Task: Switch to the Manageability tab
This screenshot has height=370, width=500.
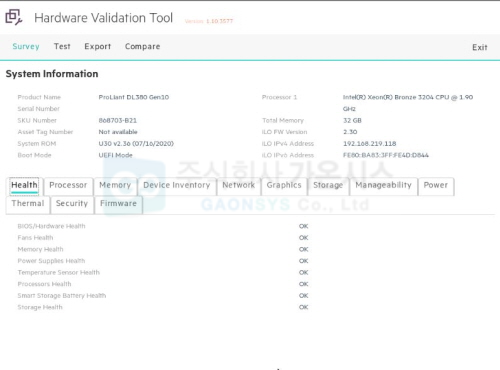Action: pos(384,186)
